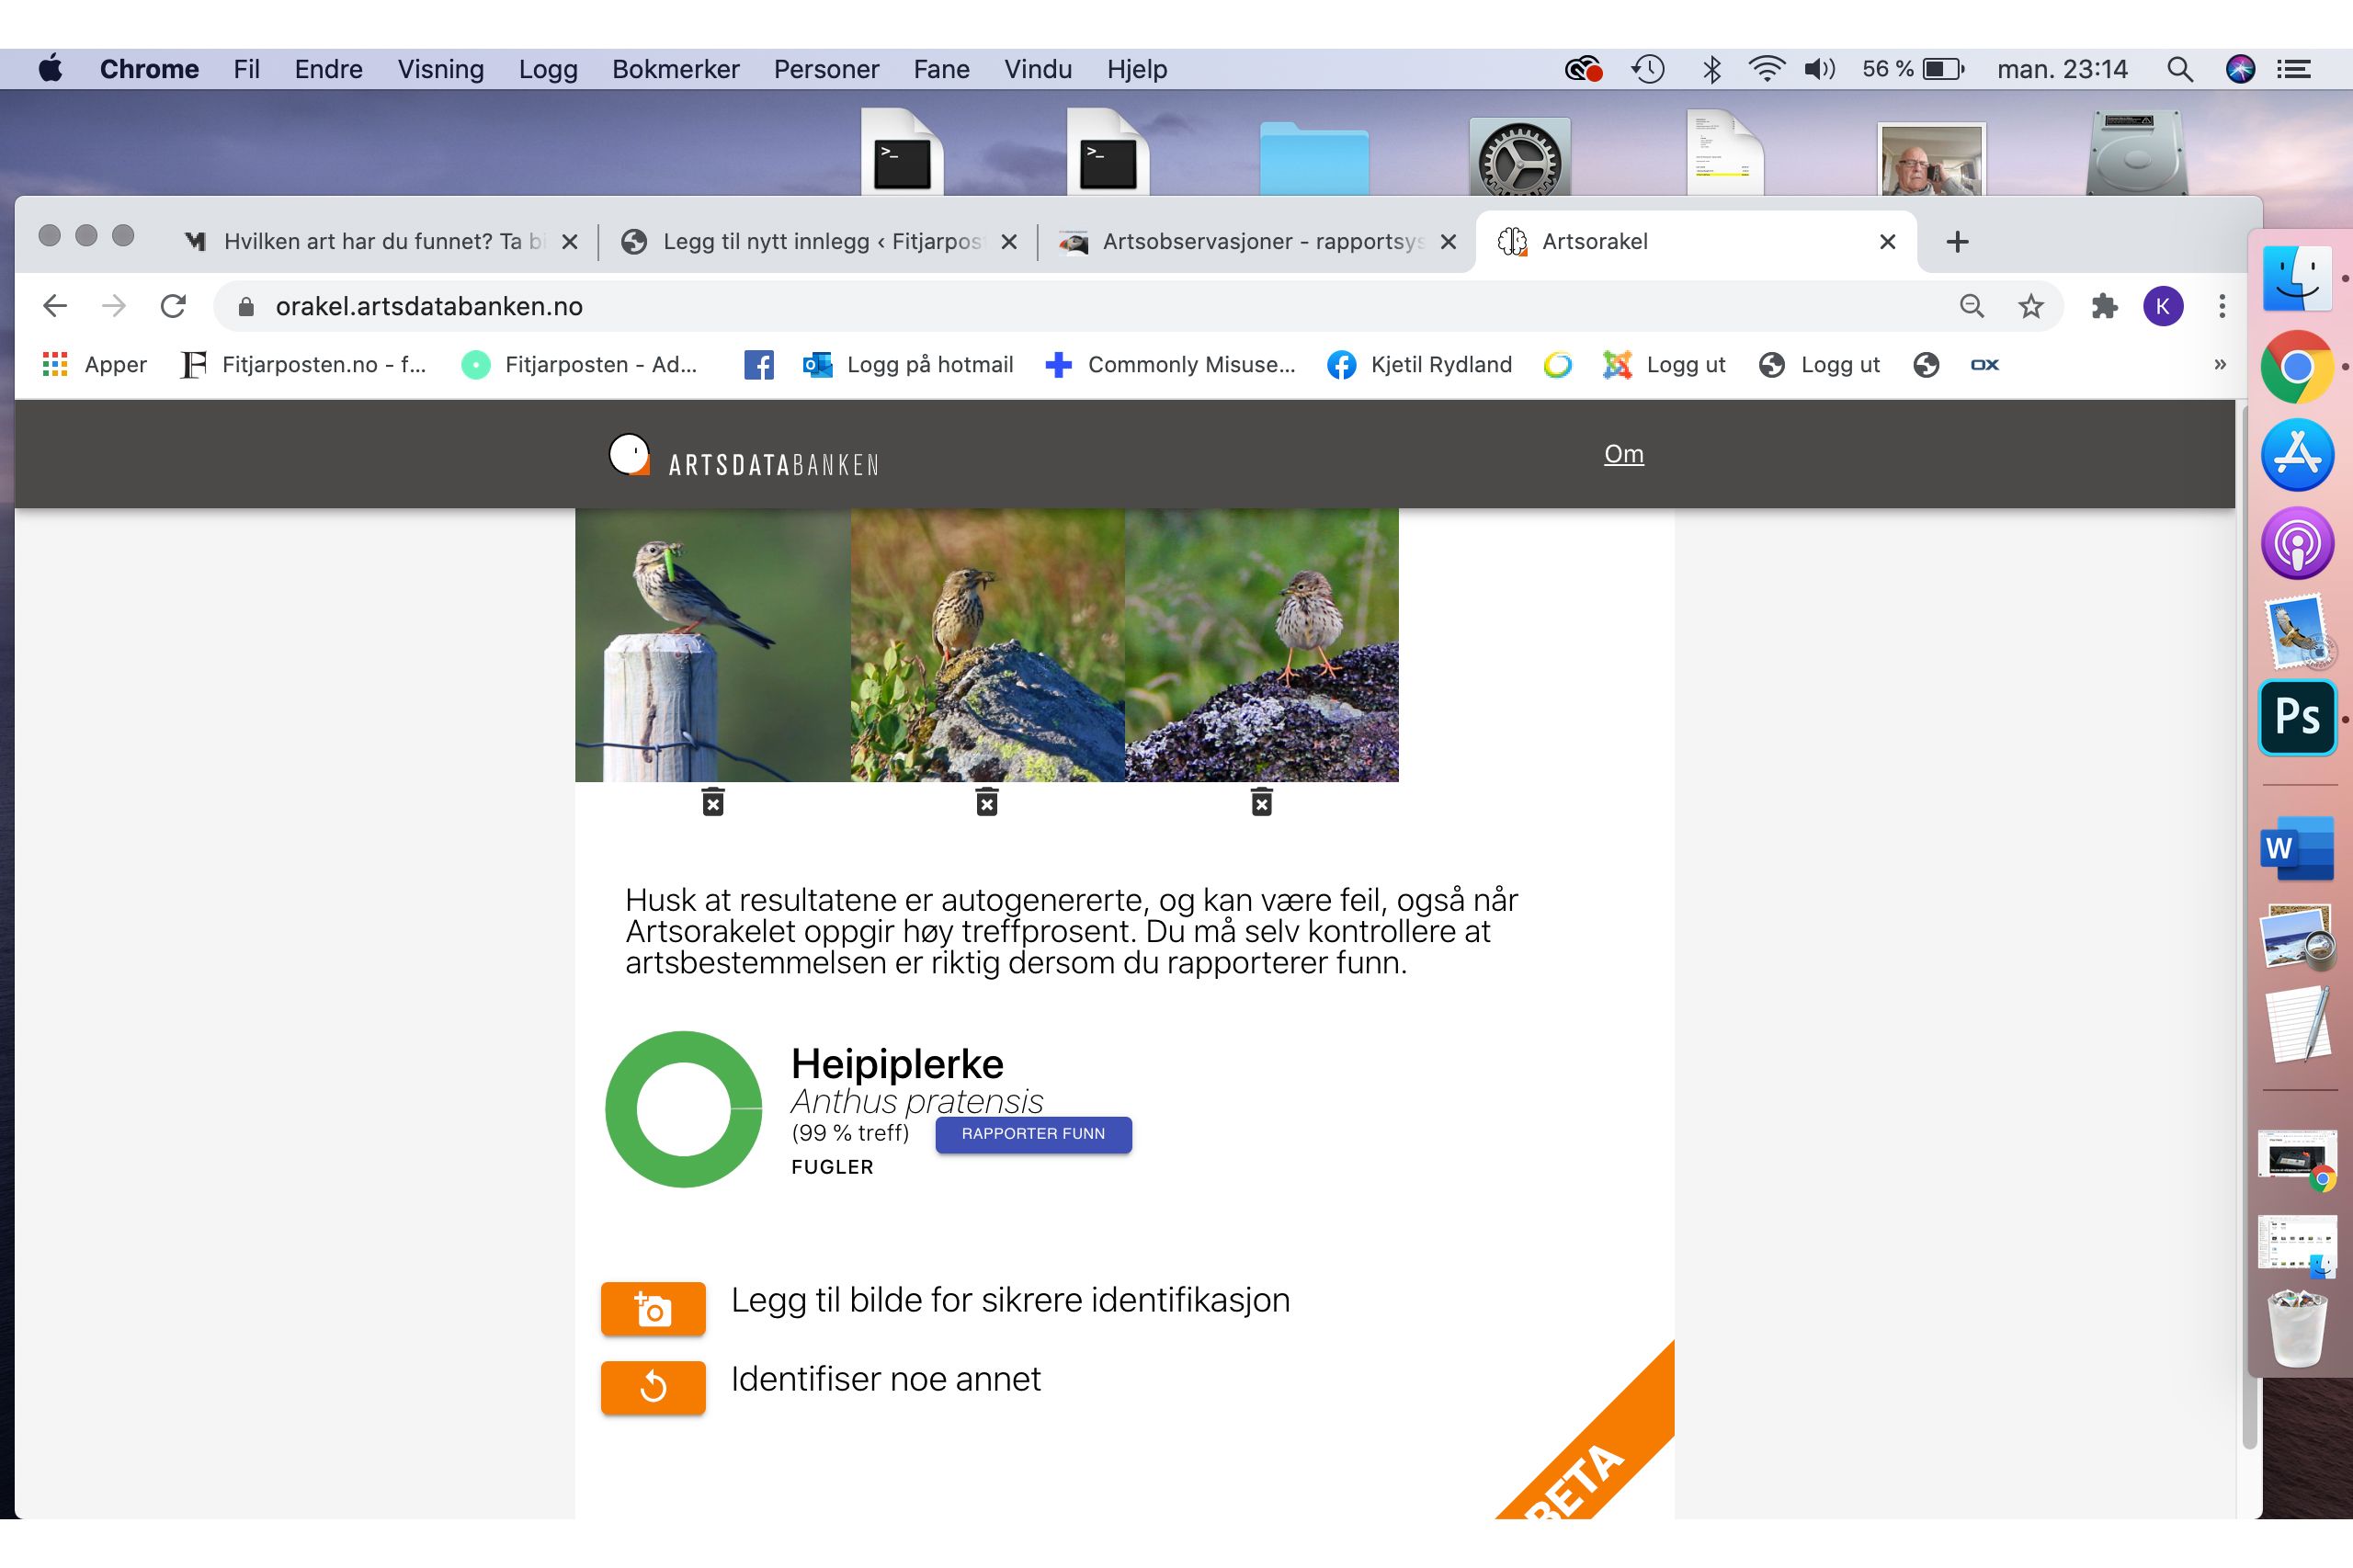Open the Chrome extensions puzzle icon

click(2104, 306)
